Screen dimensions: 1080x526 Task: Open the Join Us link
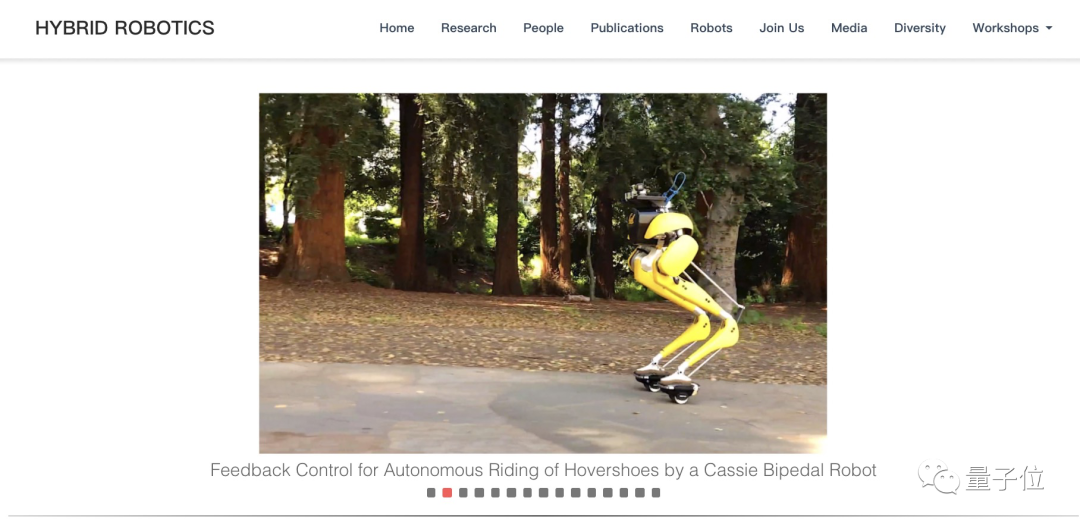(782, 28)
